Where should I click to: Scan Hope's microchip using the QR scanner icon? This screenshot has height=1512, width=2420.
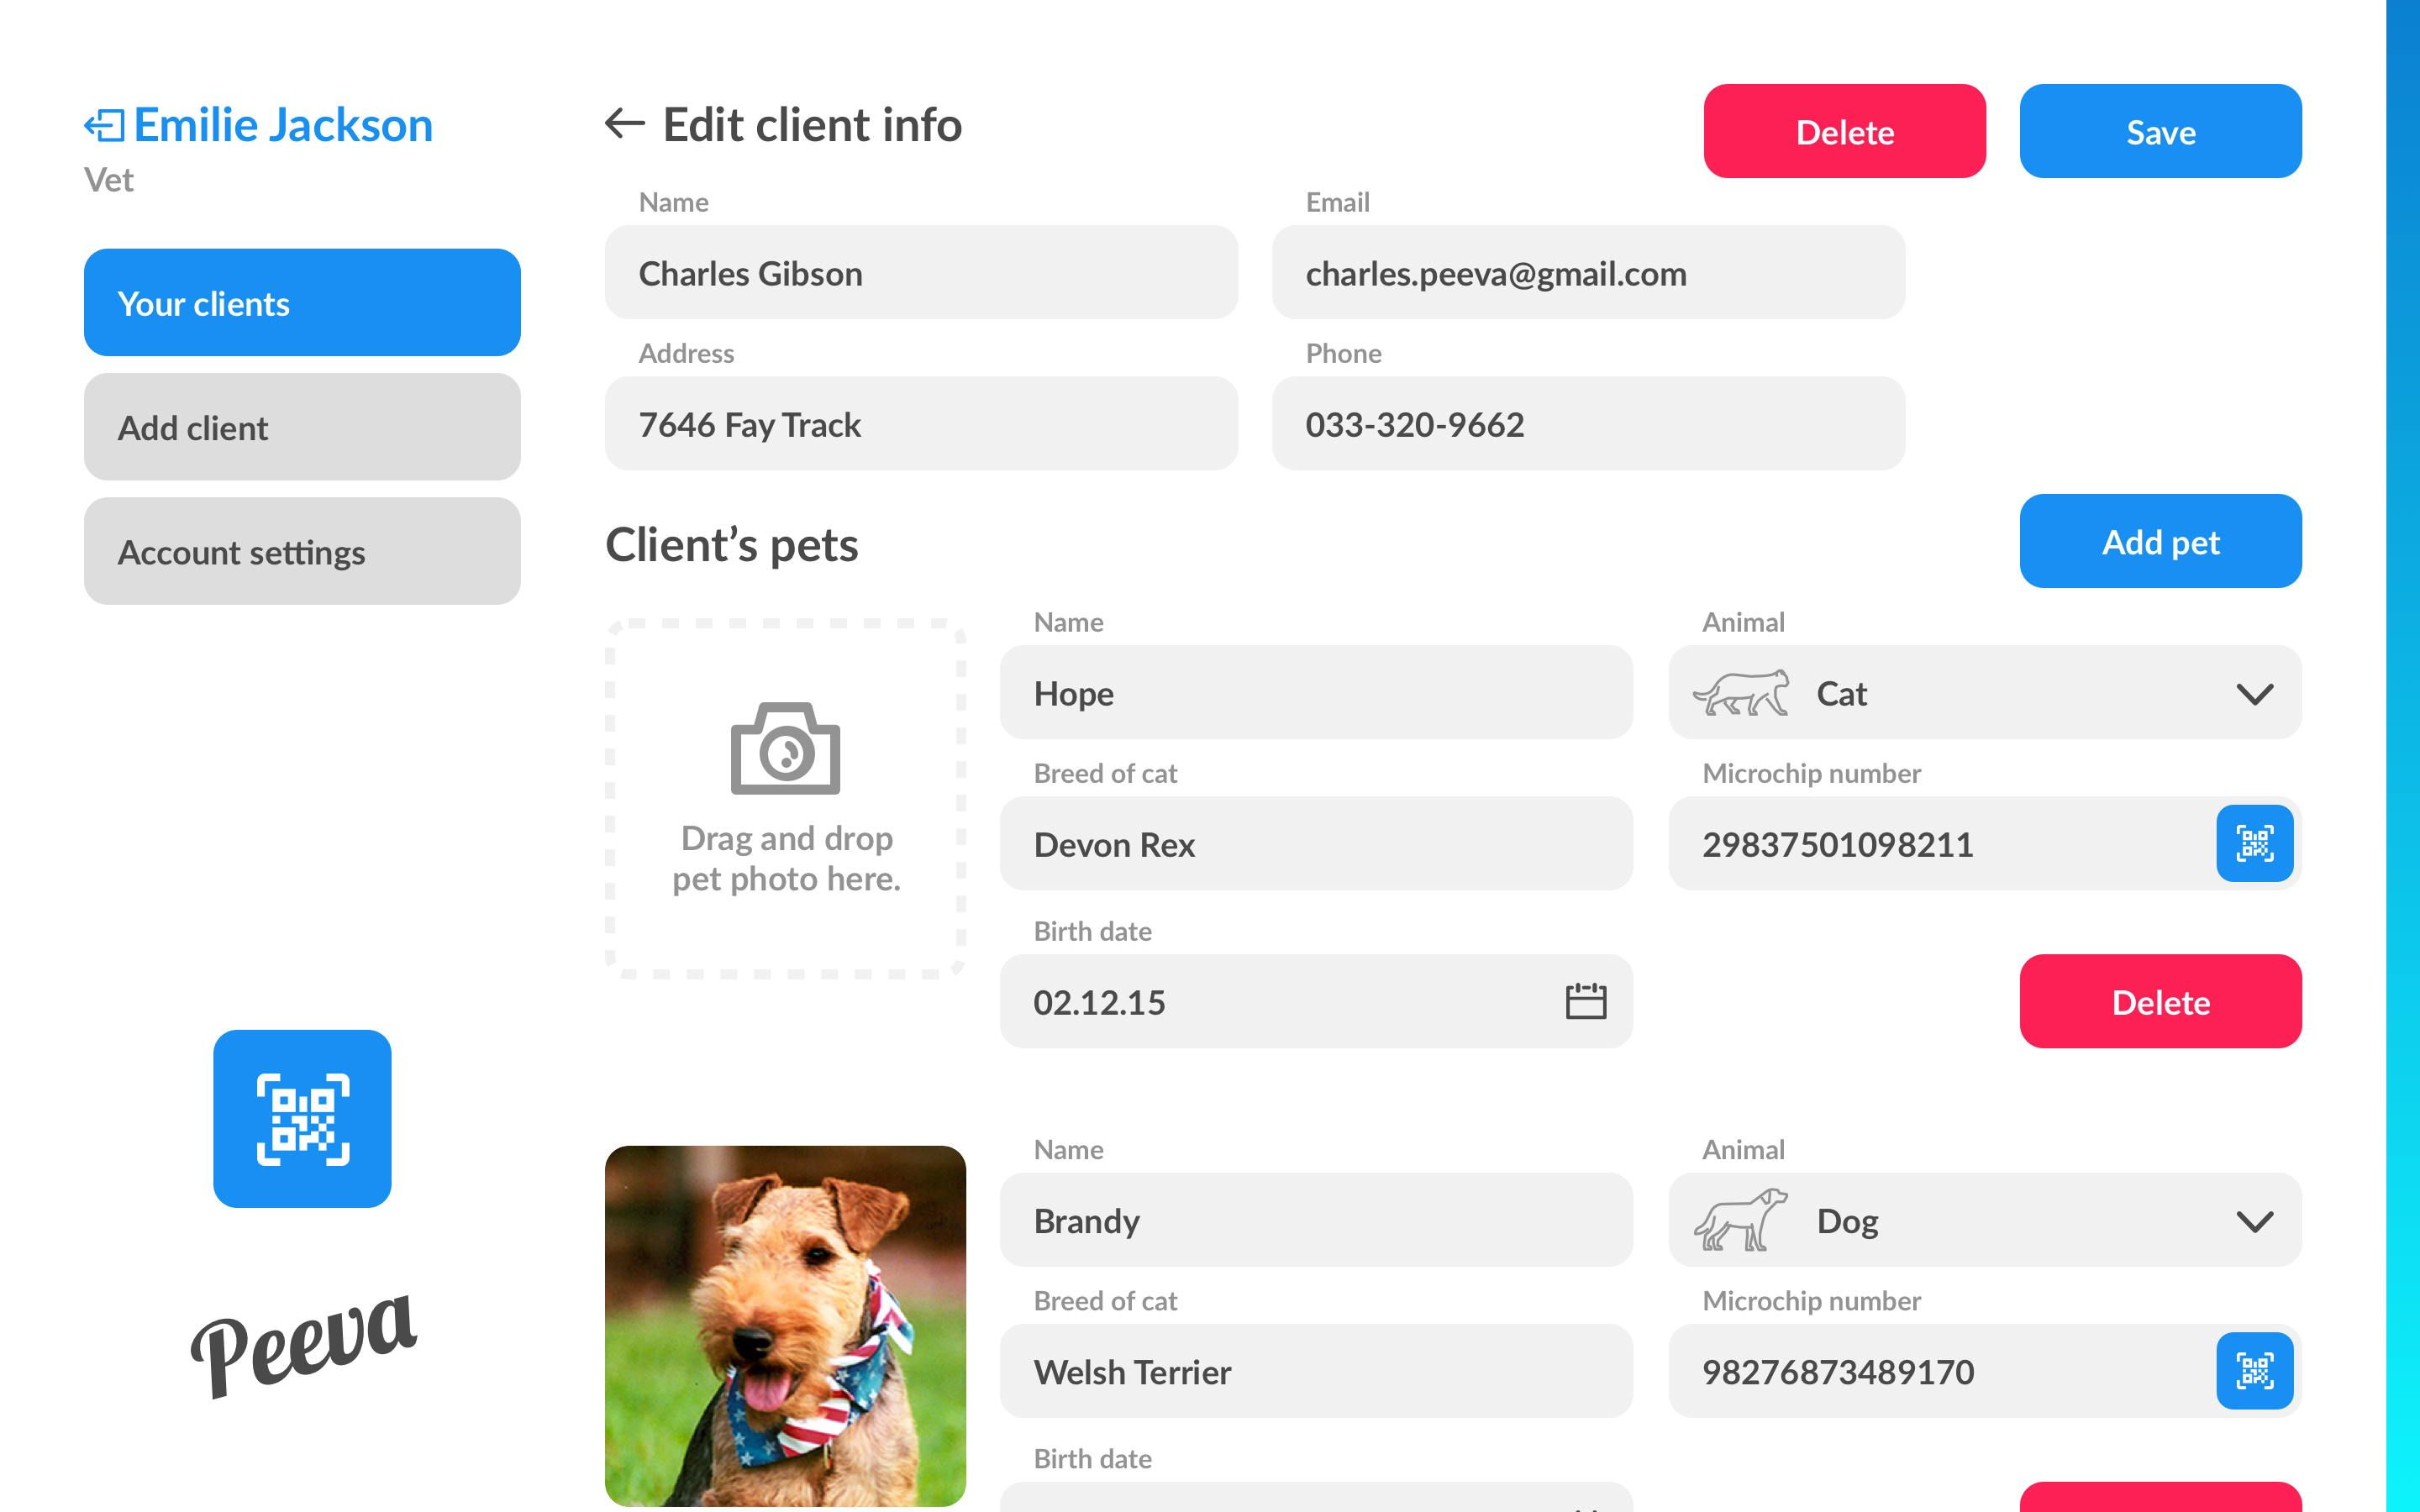pyautogui.click(x=2255, y=844)
